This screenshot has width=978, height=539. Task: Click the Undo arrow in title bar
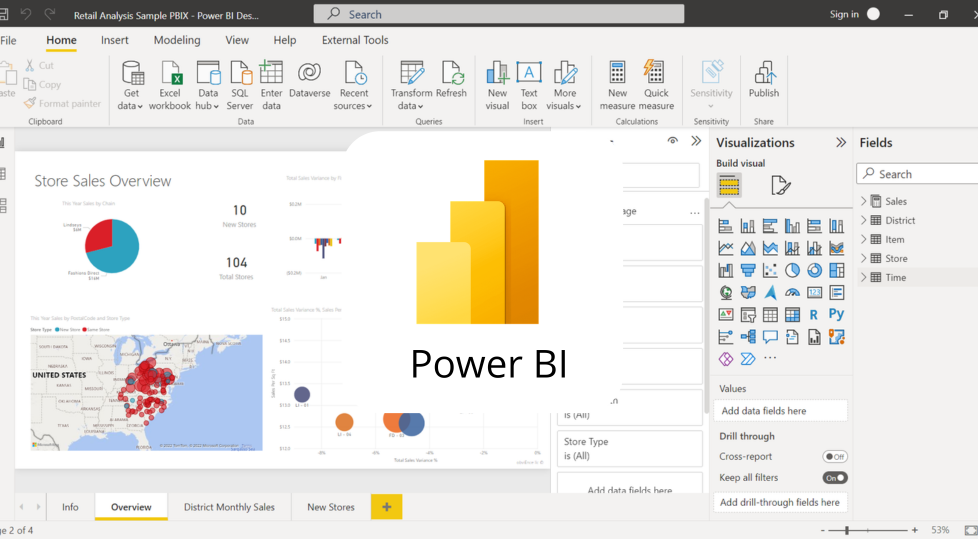pos(26,14)
